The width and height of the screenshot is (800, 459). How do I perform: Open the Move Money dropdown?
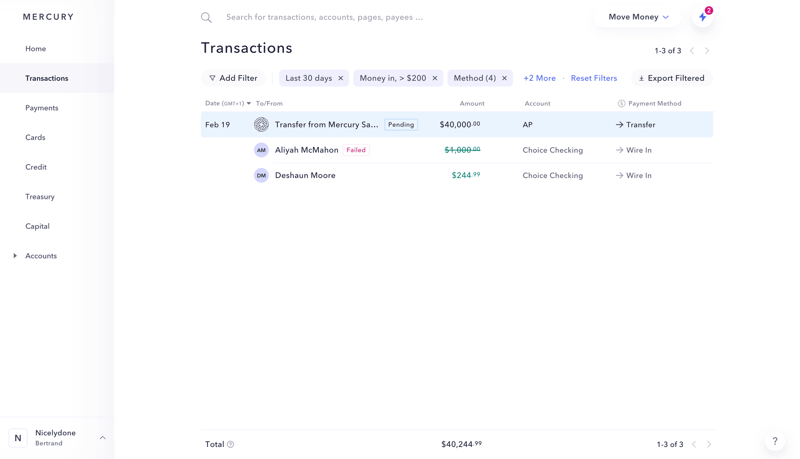coord(638,17)
